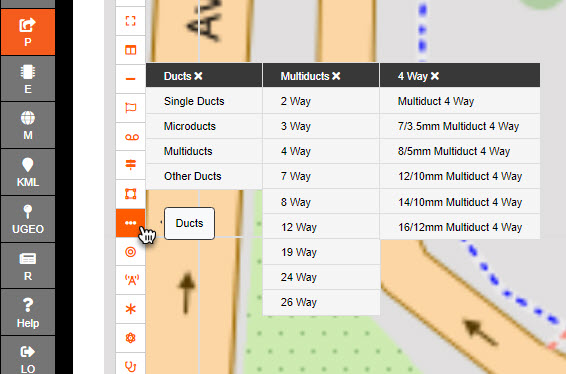
Task: Select the flower-shaped tool icon
Action: pos(130,338)
